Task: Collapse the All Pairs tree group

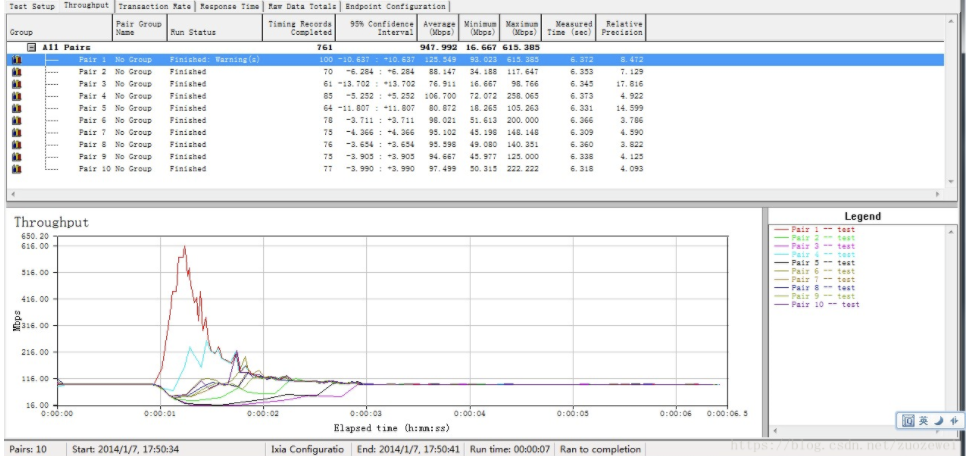Action: point(31,47)
